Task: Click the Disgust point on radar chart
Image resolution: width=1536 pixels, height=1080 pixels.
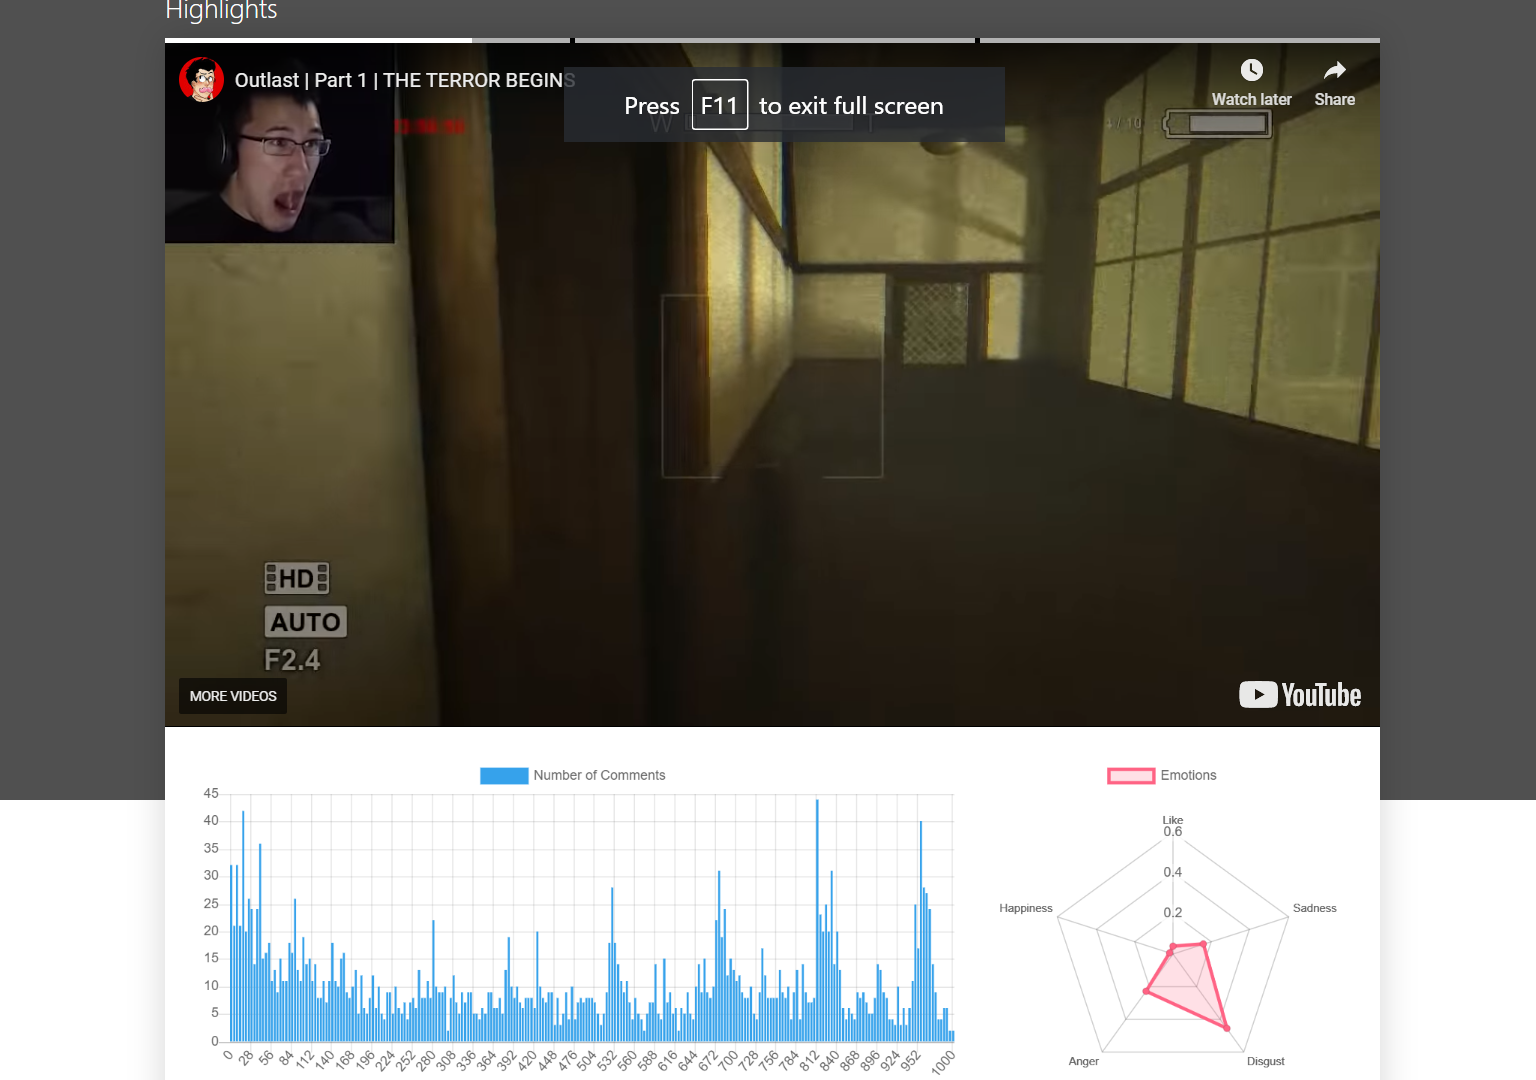Action: coord(1227,1028)
